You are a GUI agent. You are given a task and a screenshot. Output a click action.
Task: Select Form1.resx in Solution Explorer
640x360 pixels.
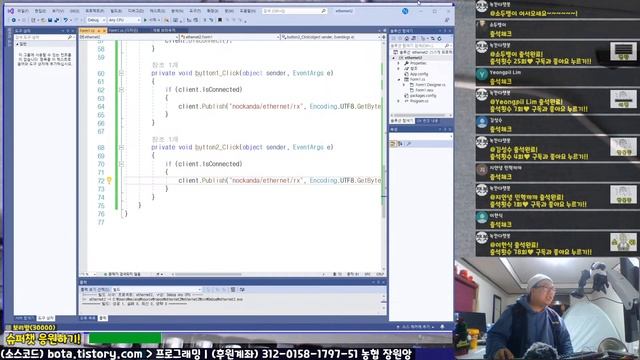pyautogui.click(x=424, y=90)
